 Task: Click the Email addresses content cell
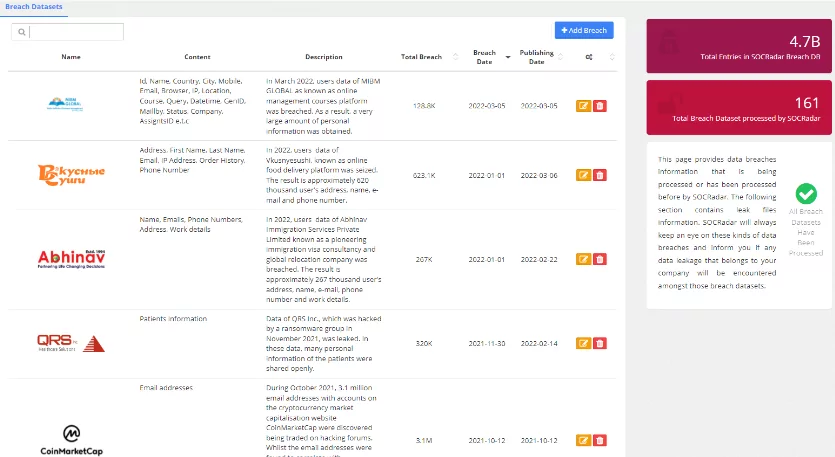click(166, 388)
